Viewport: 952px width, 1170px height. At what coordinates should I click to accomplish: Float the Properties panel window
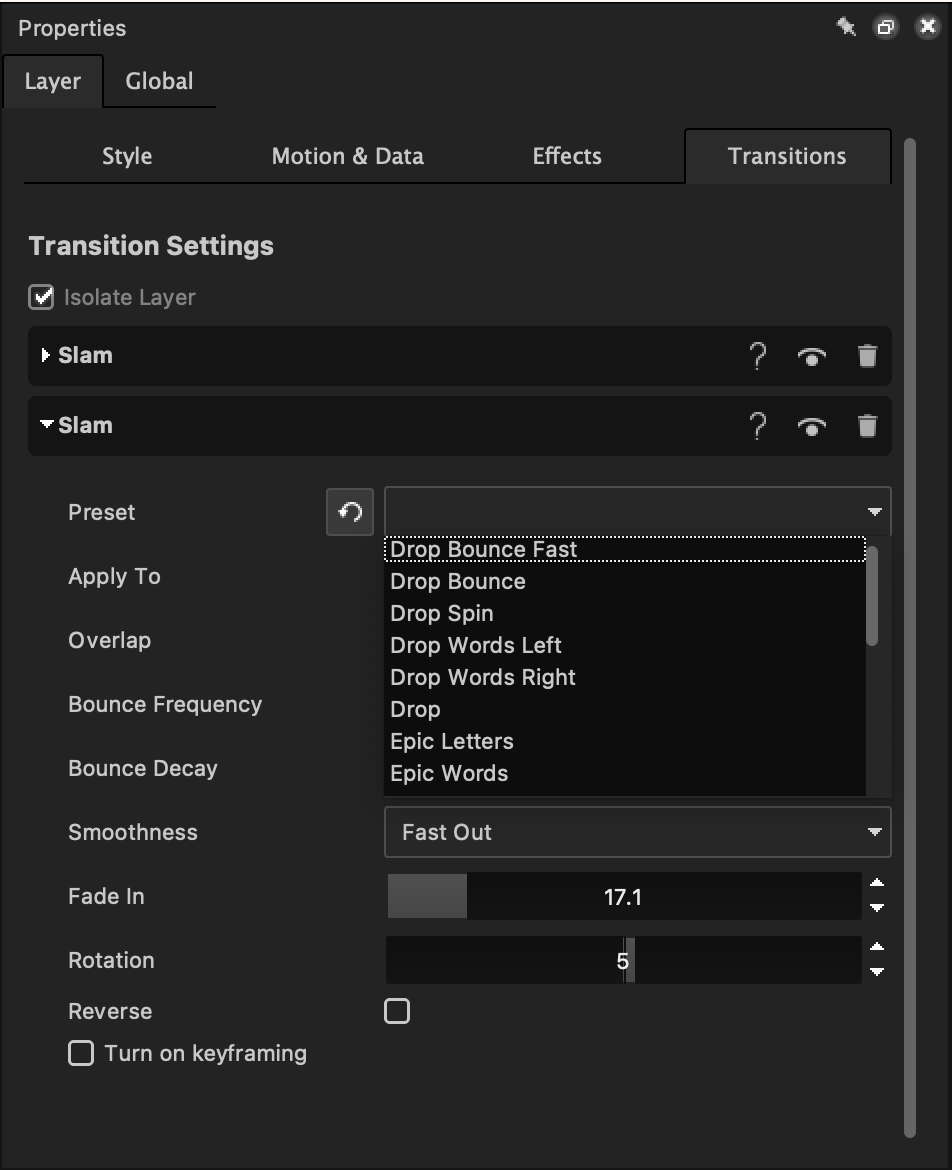[886, 27]
